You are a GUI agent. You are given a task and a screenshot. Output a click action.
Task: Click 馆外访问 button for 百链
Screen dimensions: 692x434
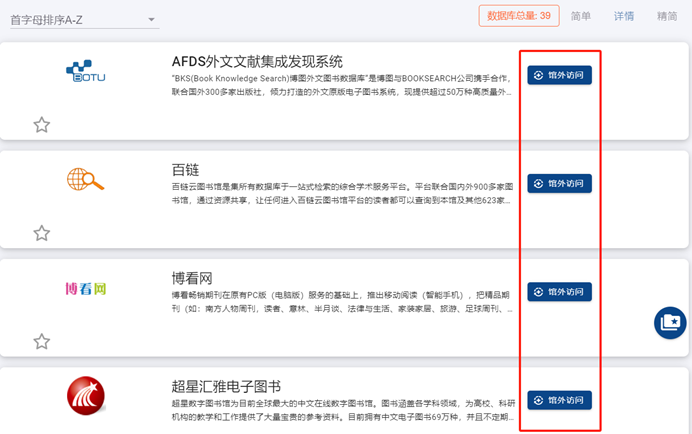point(560,183)
